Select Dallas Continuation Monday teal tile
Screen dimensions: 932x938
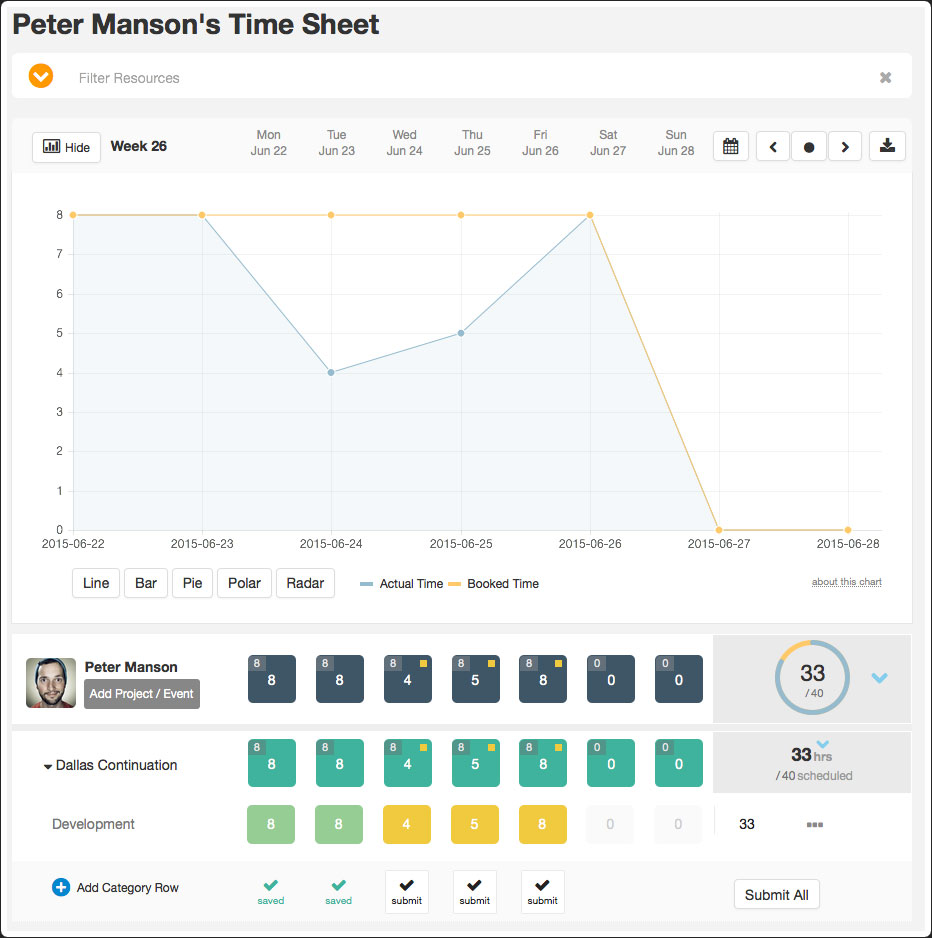[272, 763]
